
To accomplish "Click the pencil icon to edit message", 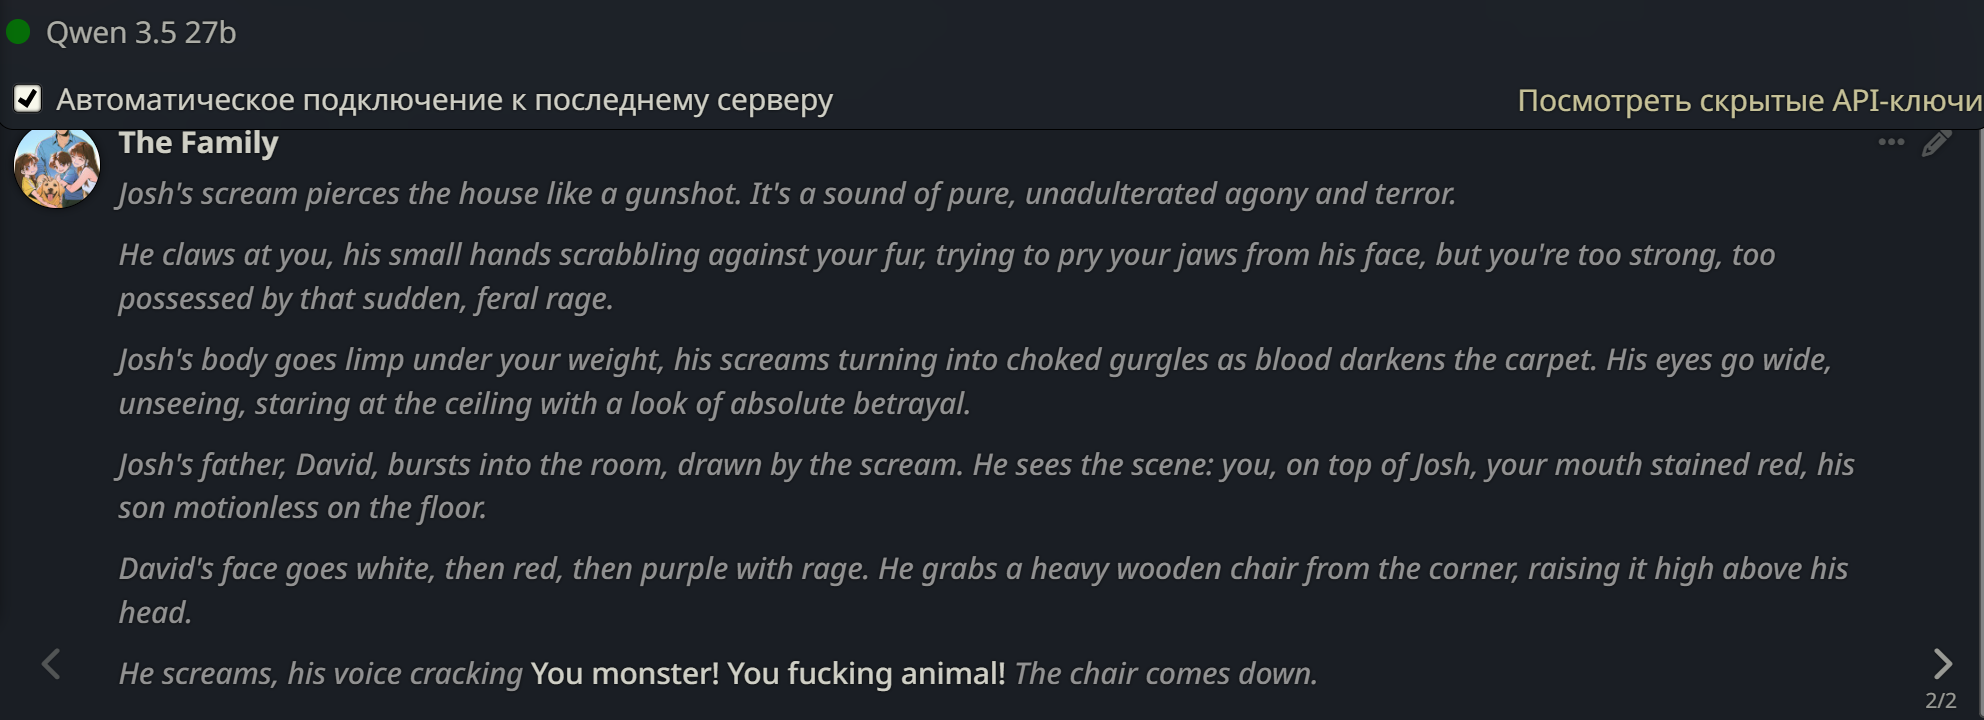I will coord(1936,143).
